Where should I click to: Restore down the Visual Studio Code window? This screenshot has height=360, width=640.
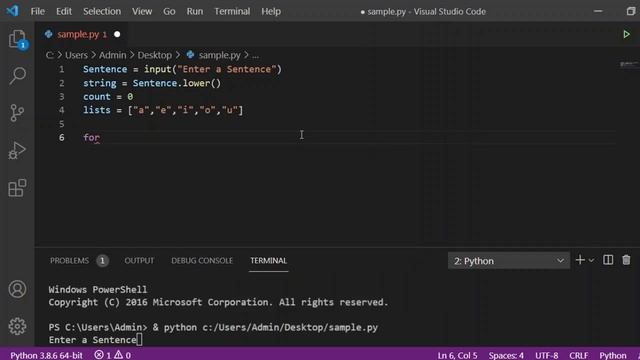pyautogui.click(x=631, y=11)
